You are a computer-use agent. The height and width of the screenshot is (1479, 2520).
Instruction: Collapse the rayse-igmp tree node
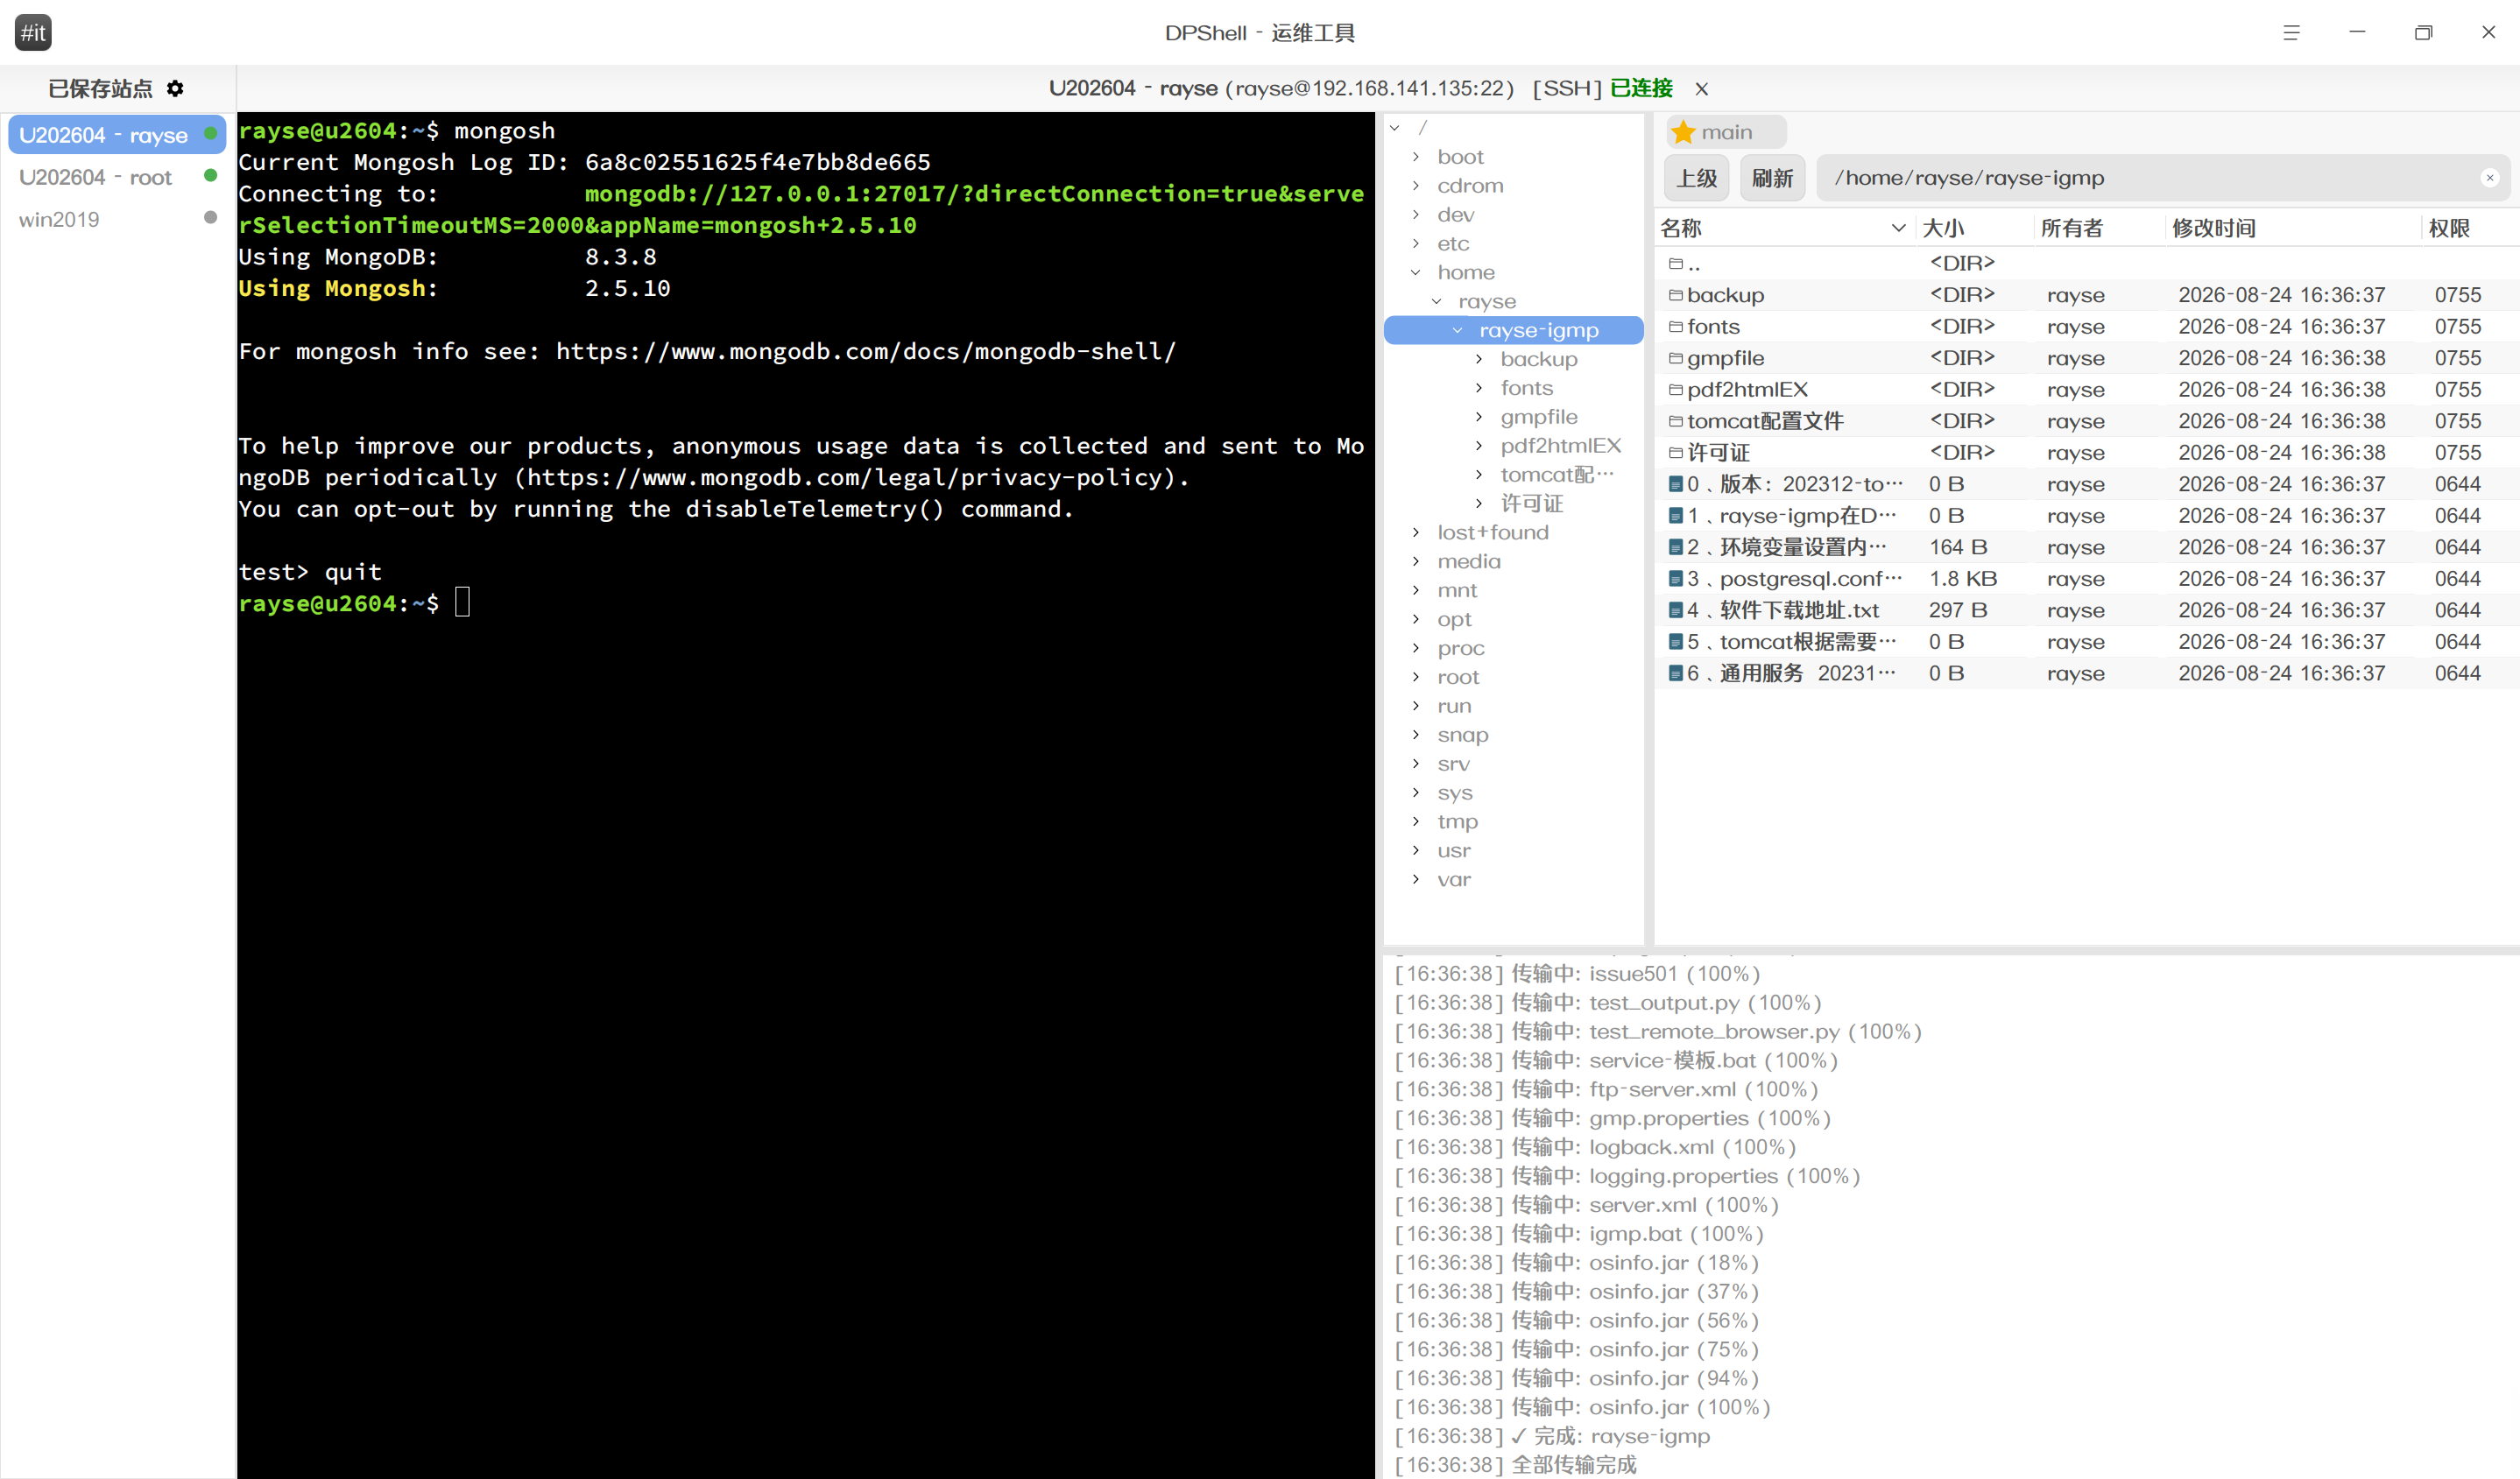click(x=1457, y=330)
